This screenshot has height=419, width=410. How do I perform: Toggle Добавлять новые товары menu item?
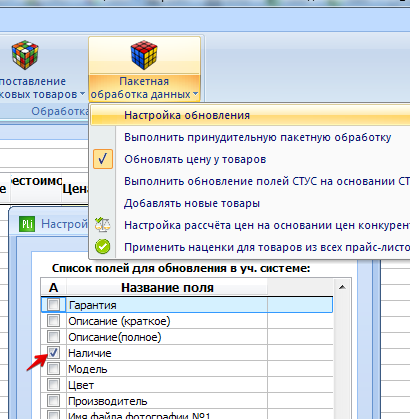coord(250,203)
